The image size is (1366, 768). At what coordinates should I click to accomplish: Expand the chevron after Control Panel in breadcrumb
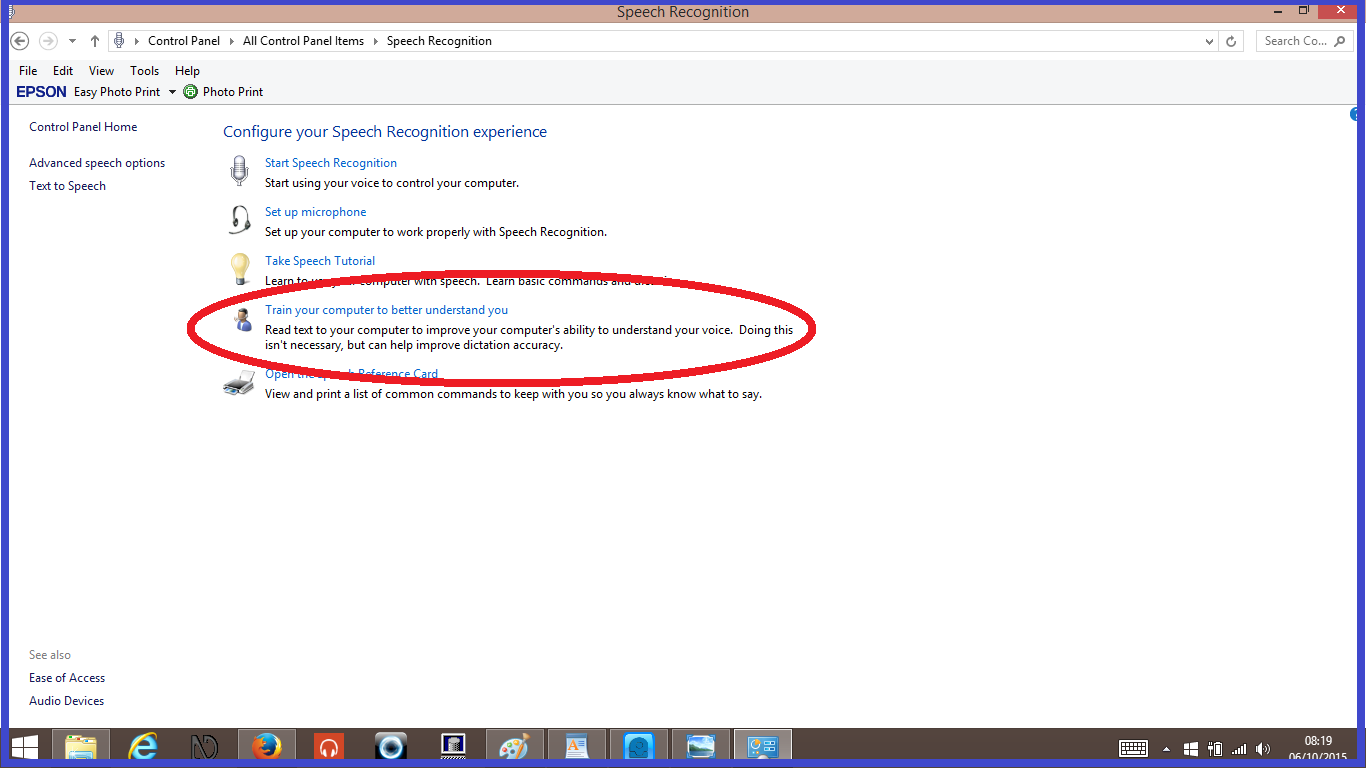[x=231, y=41]
